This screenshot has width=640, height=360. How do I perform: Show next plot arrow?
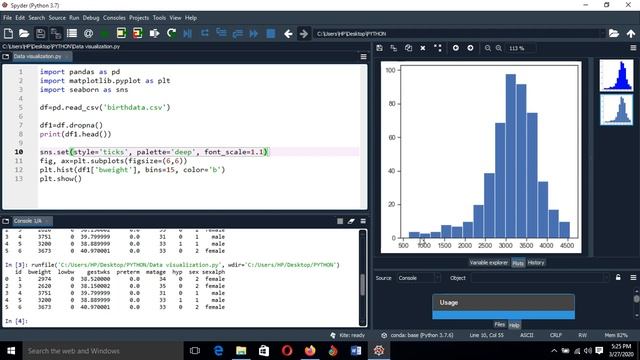click(470, 48)
